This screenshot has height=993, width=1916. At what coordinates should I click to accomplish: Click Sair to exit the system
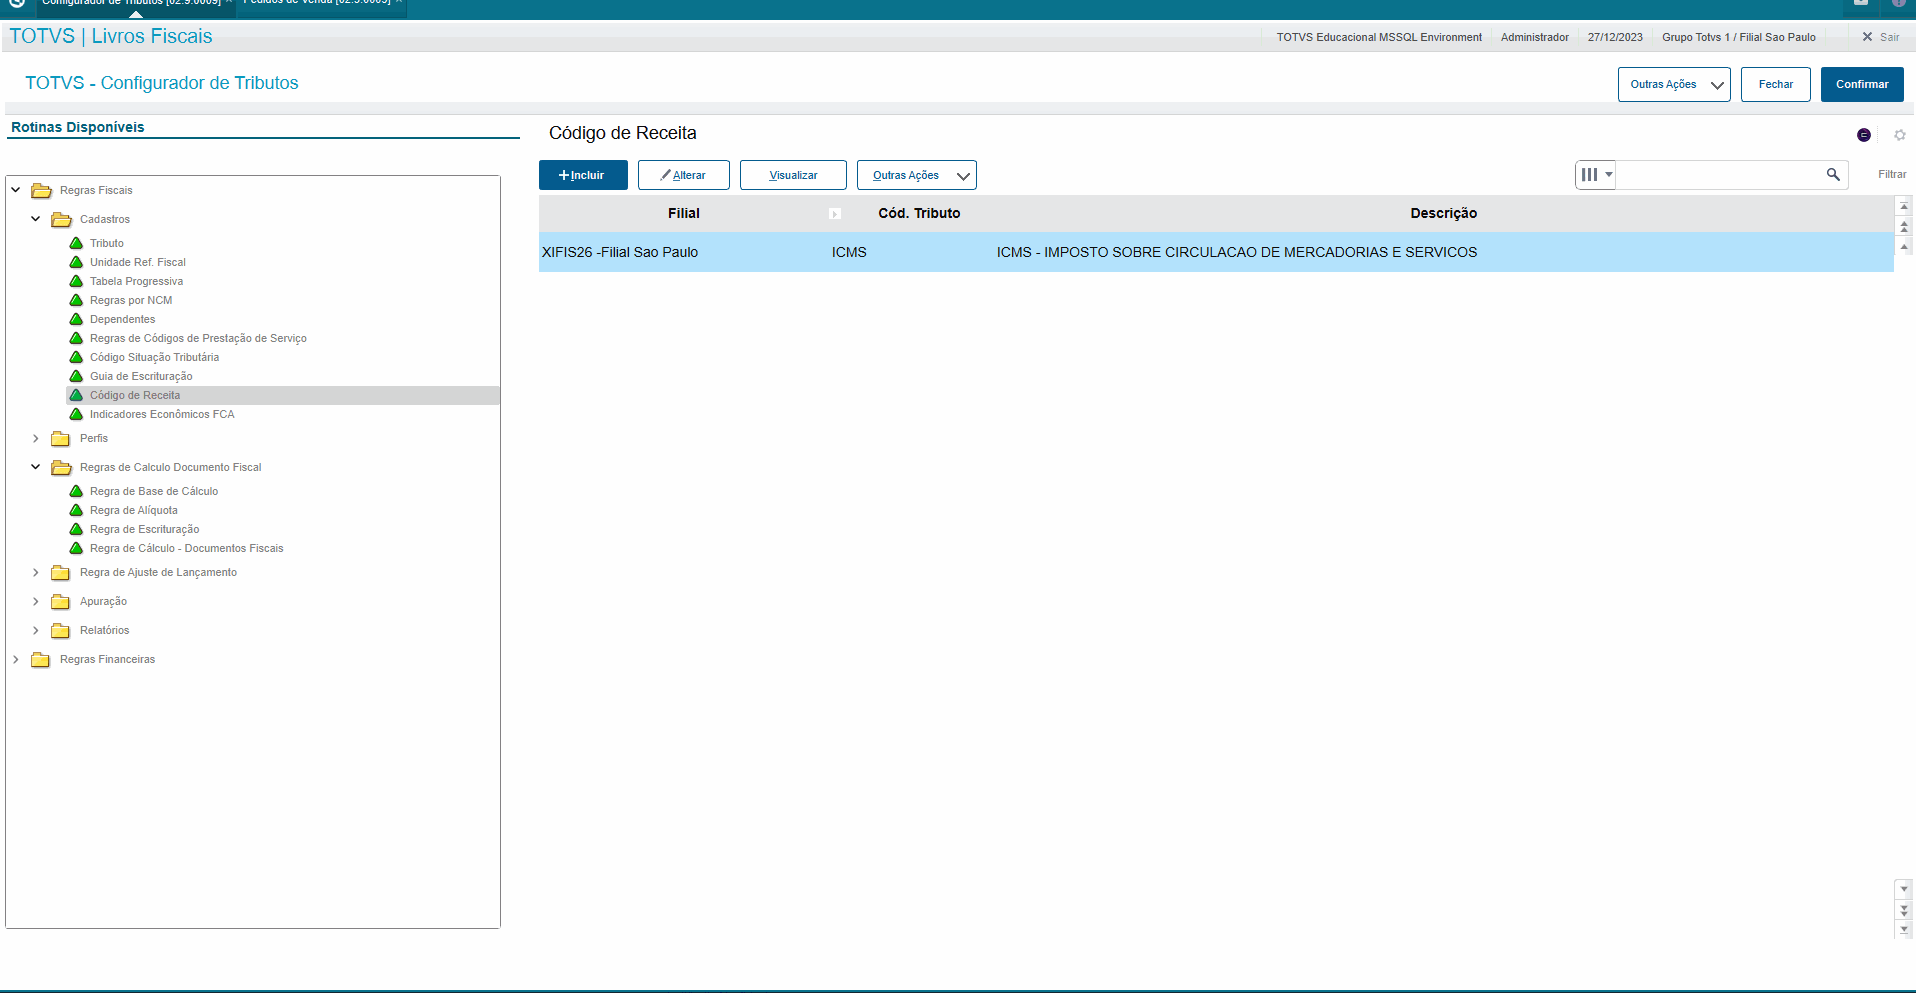[1881, 37]
